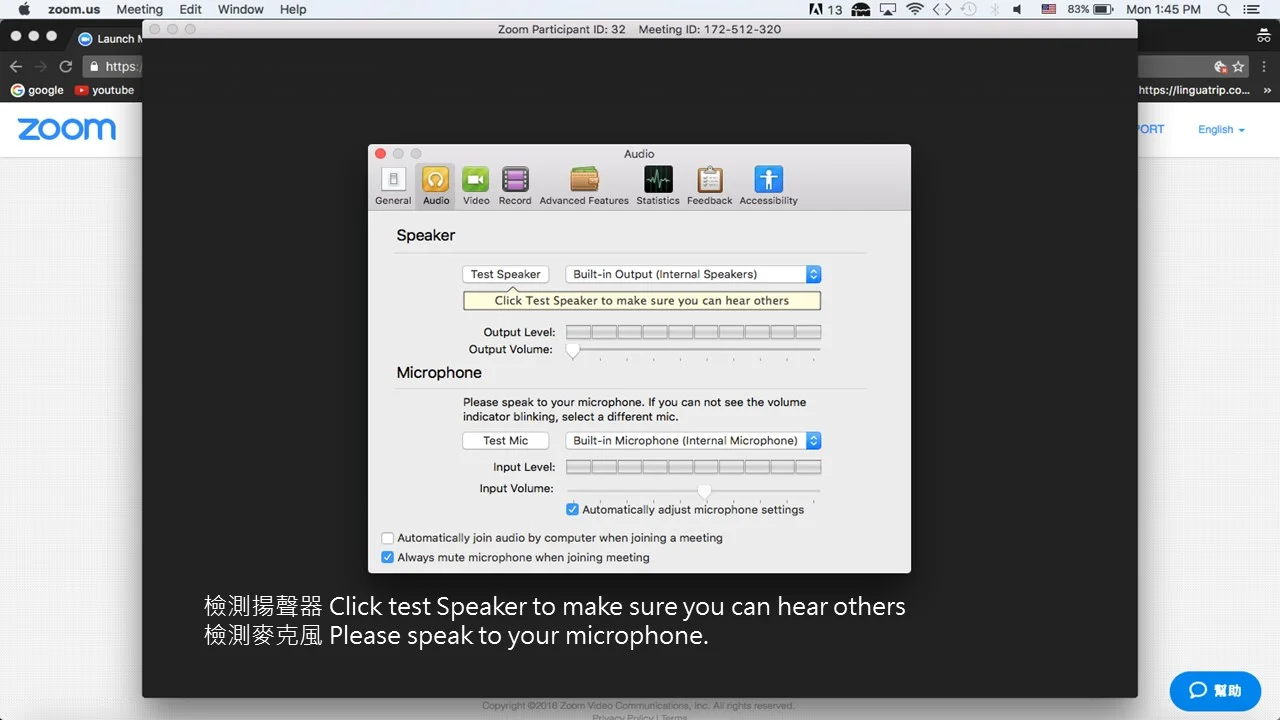Reload the page in Chrome

(x=66, y=66)
